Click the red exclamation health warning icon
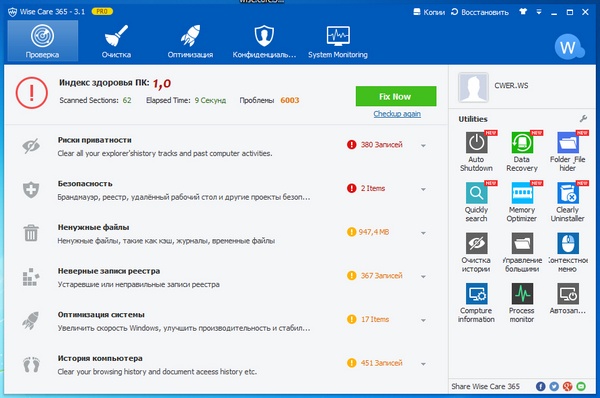The width and height of the screenshot is (600, 398). 32,93
